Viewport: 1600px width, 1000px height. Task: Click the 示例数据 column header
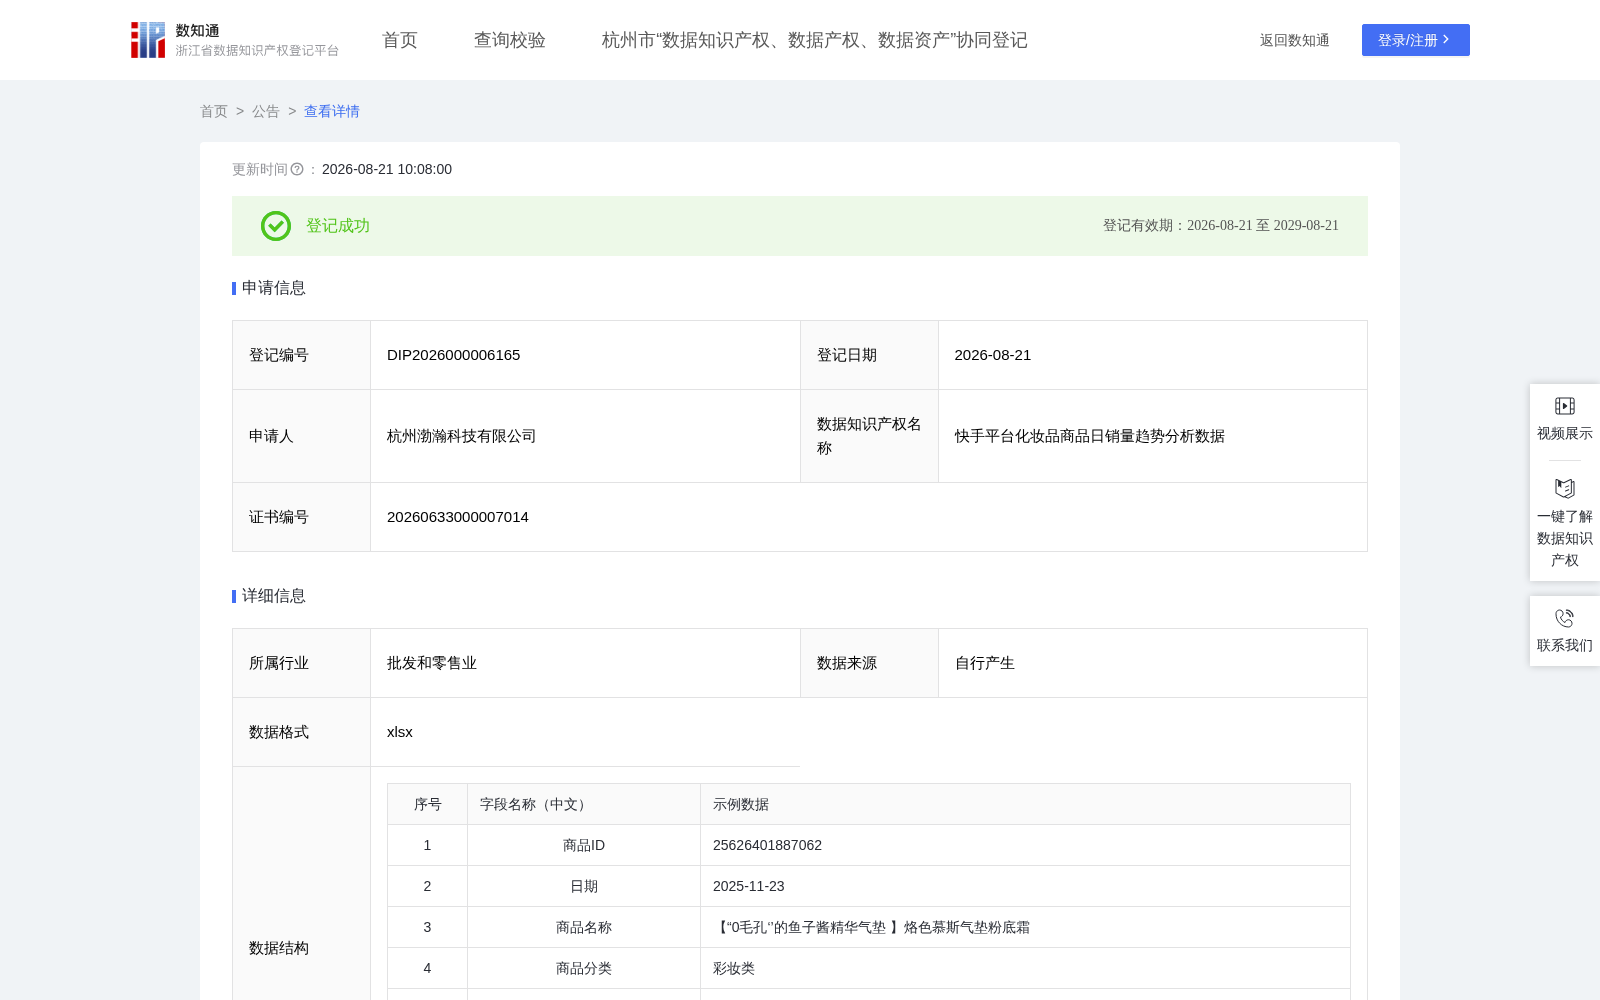click(x=1025, y=804)
